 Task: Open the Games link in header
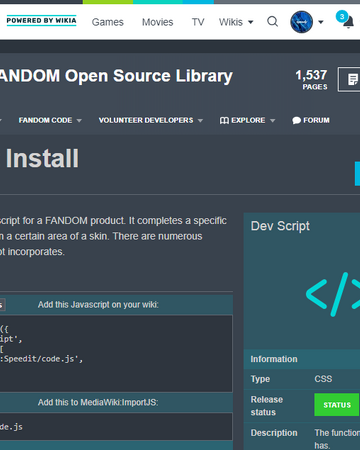(x=108, y=22)
